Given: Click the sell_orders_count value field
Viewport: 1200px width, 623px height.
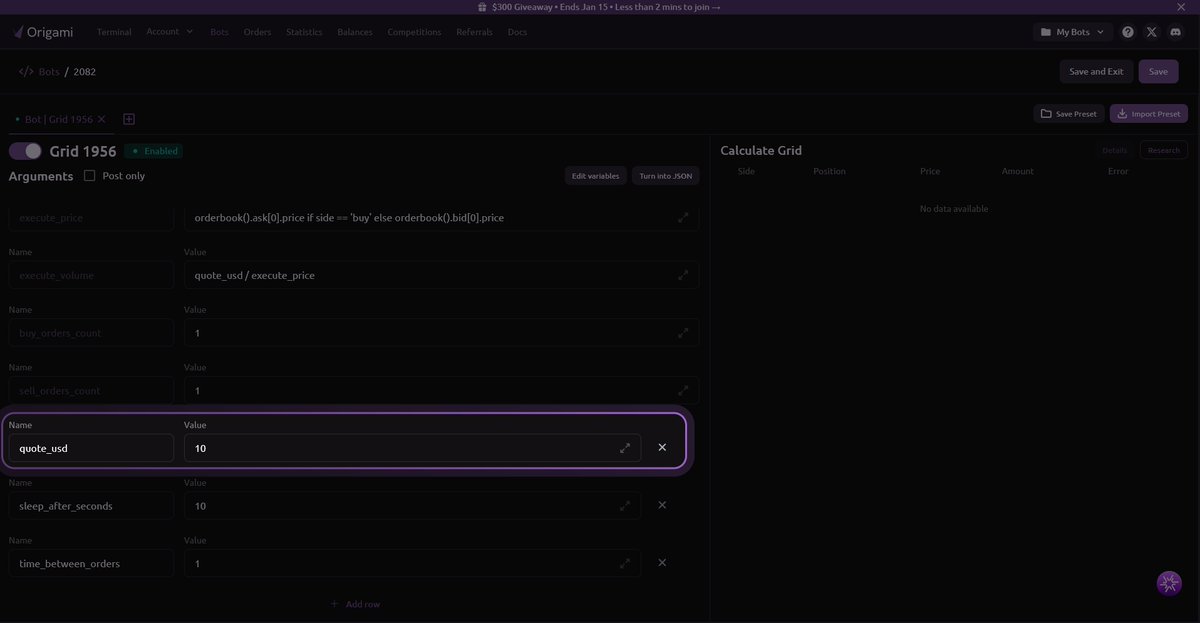Looking at the screenshot, I should [441, 391].
